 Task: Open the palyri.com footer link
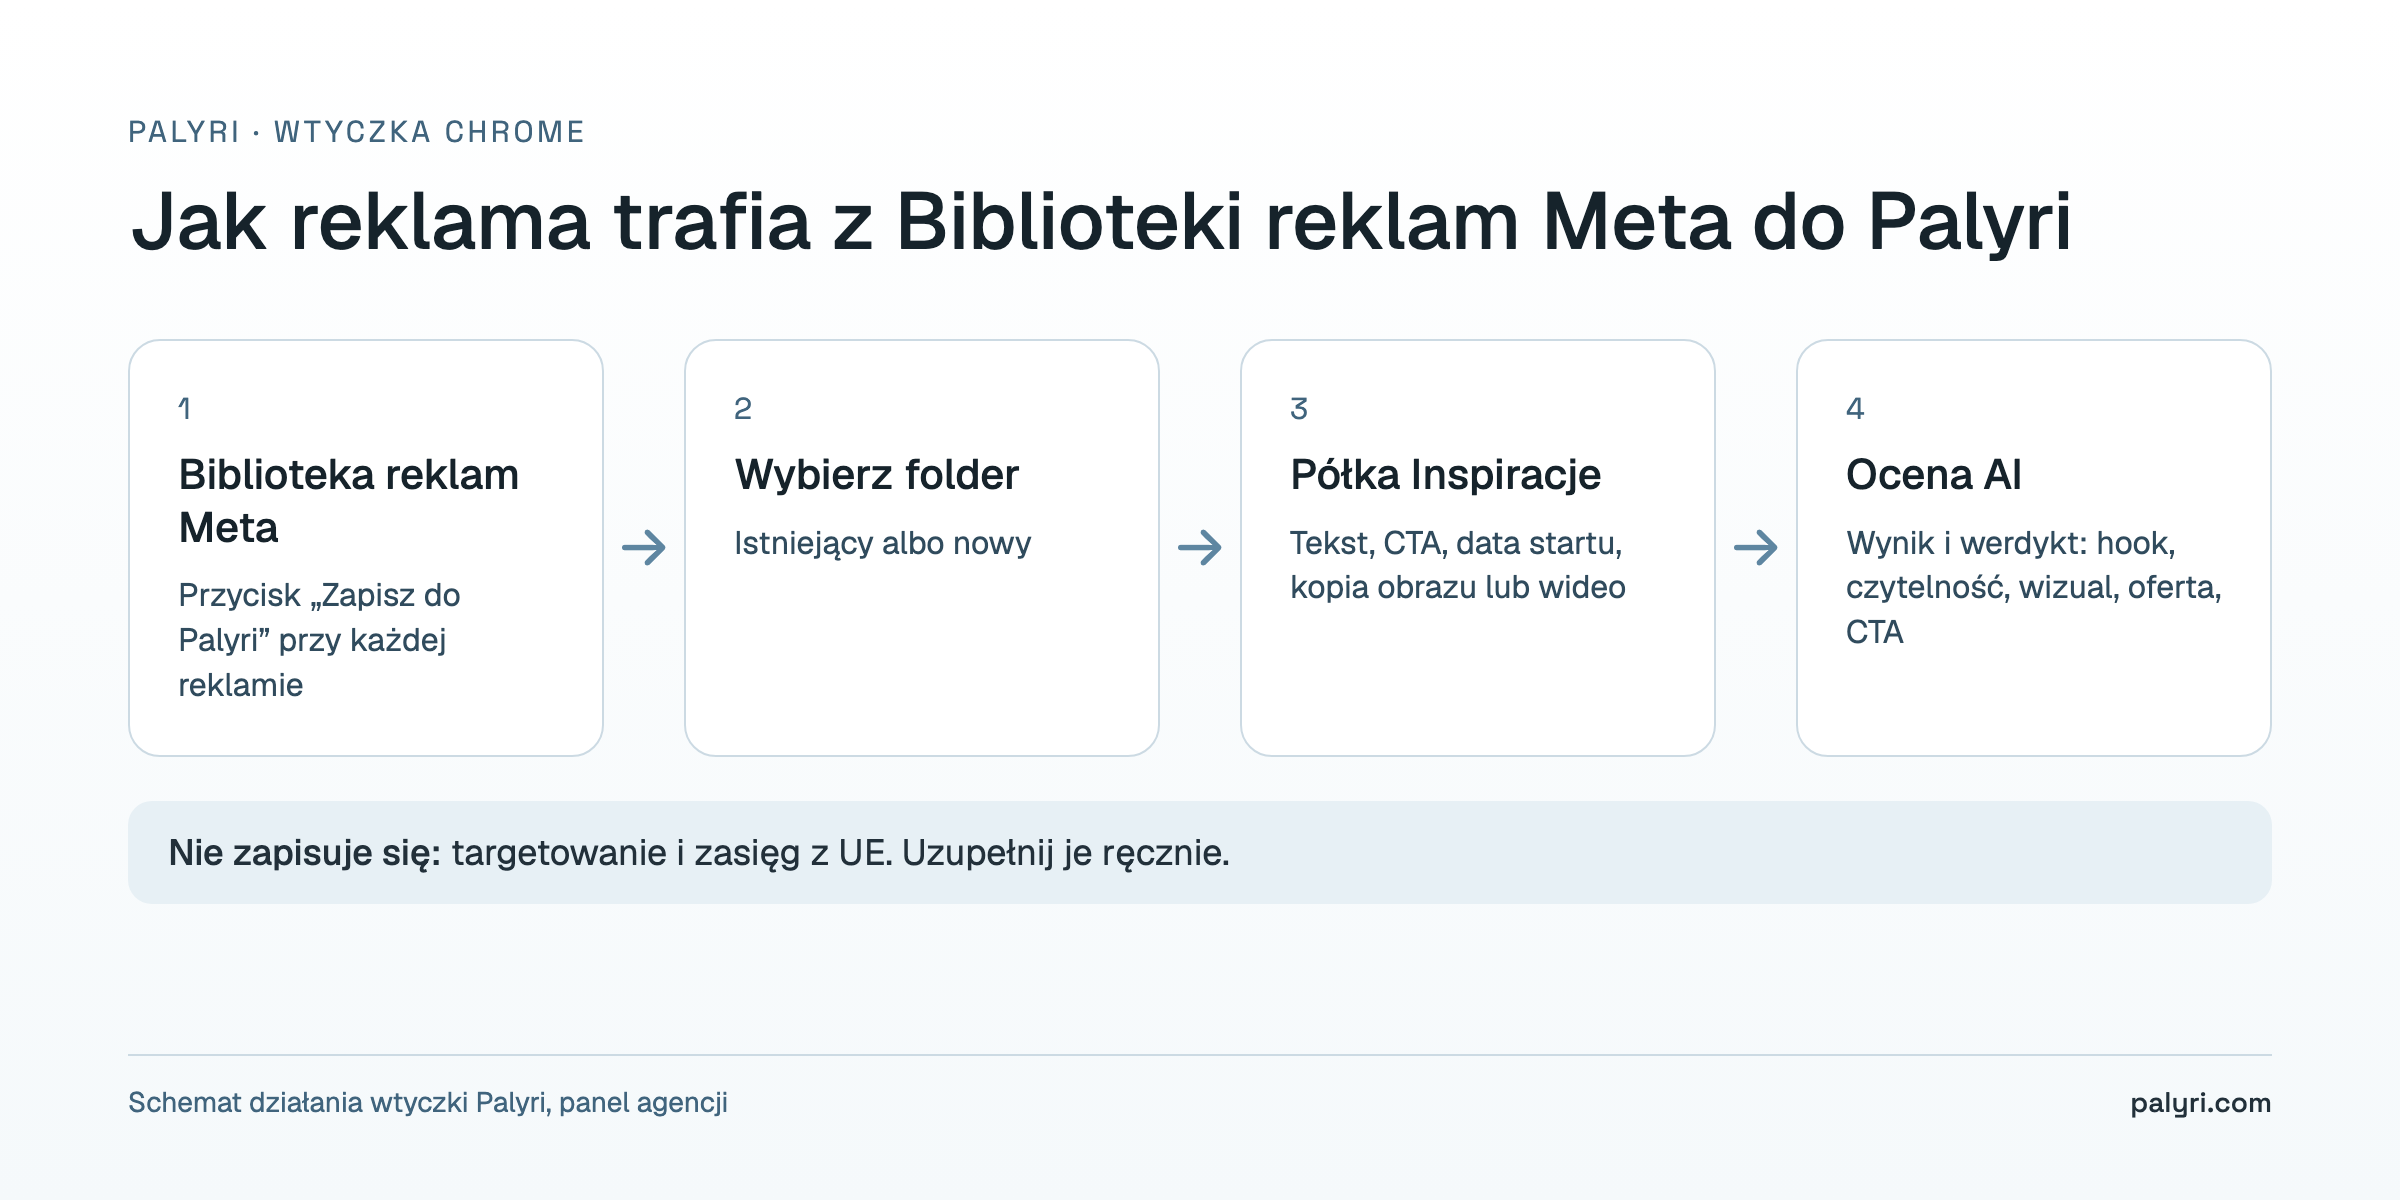2200,1103
